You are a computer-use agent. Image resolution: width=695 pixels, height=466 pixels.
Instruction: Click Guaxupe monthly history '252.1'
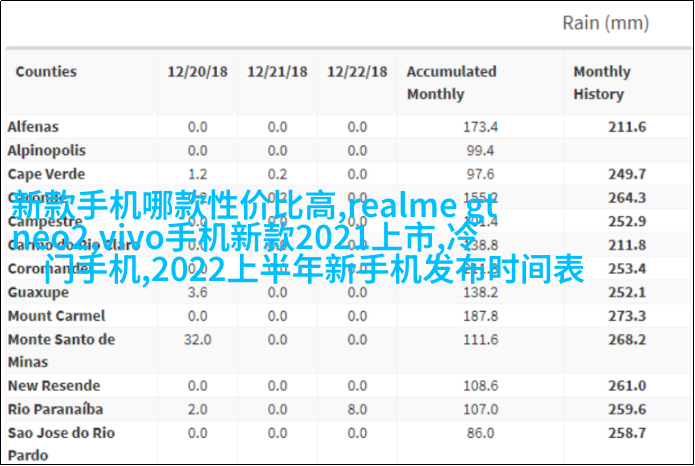pyautogui.click(x=627, y=293)
